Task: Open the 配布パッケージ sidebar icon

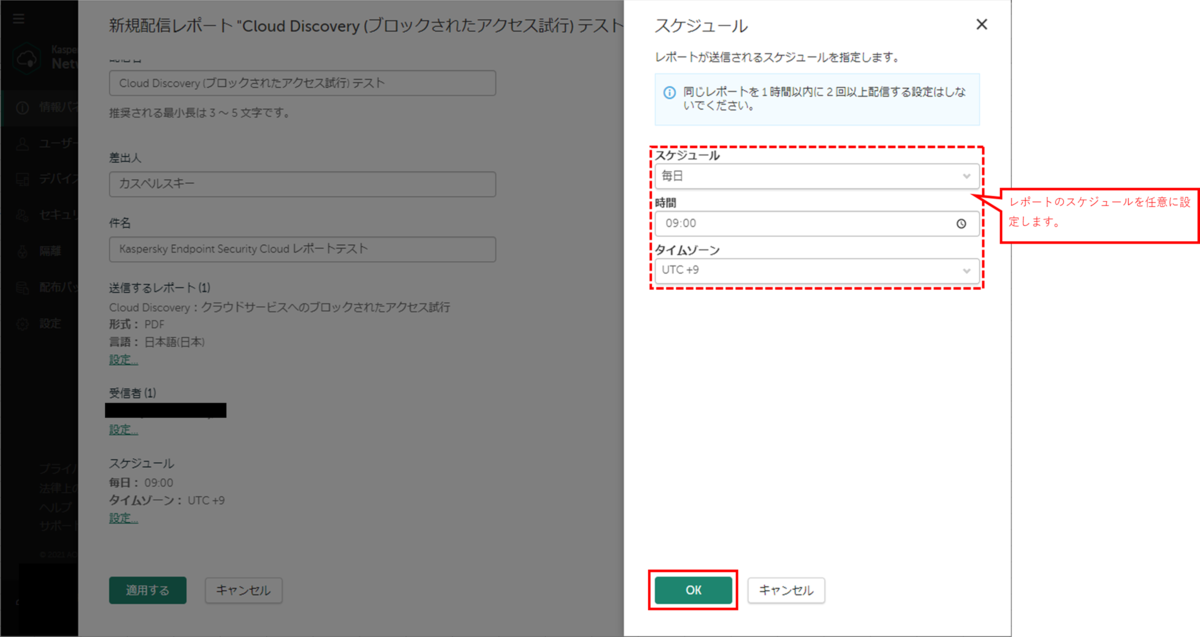Action: click(x=22, y=286)
